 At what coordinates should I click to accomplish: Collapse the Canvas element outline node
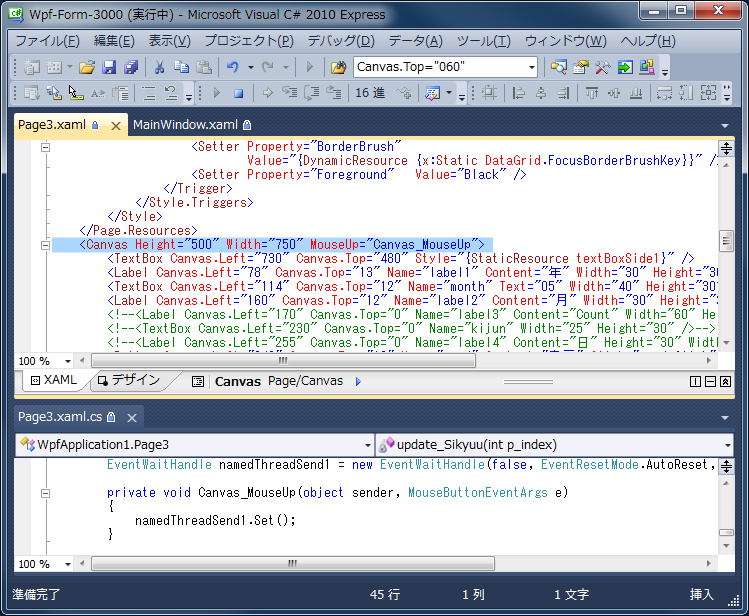coord(45,245)
